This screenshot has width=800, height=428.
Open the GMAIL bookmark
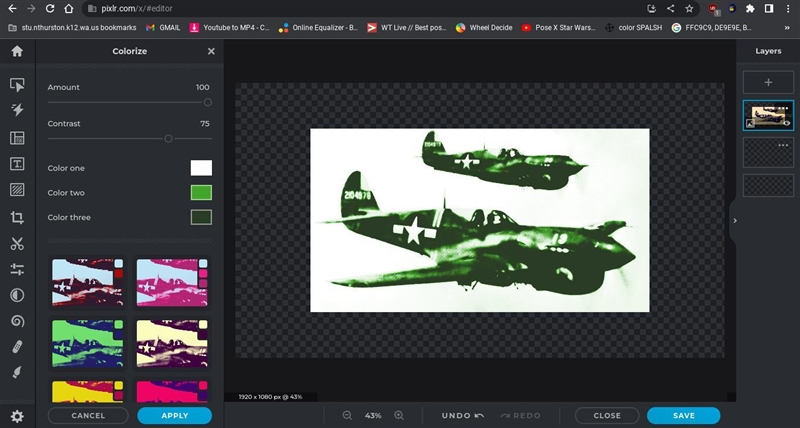tap(163, 28)
